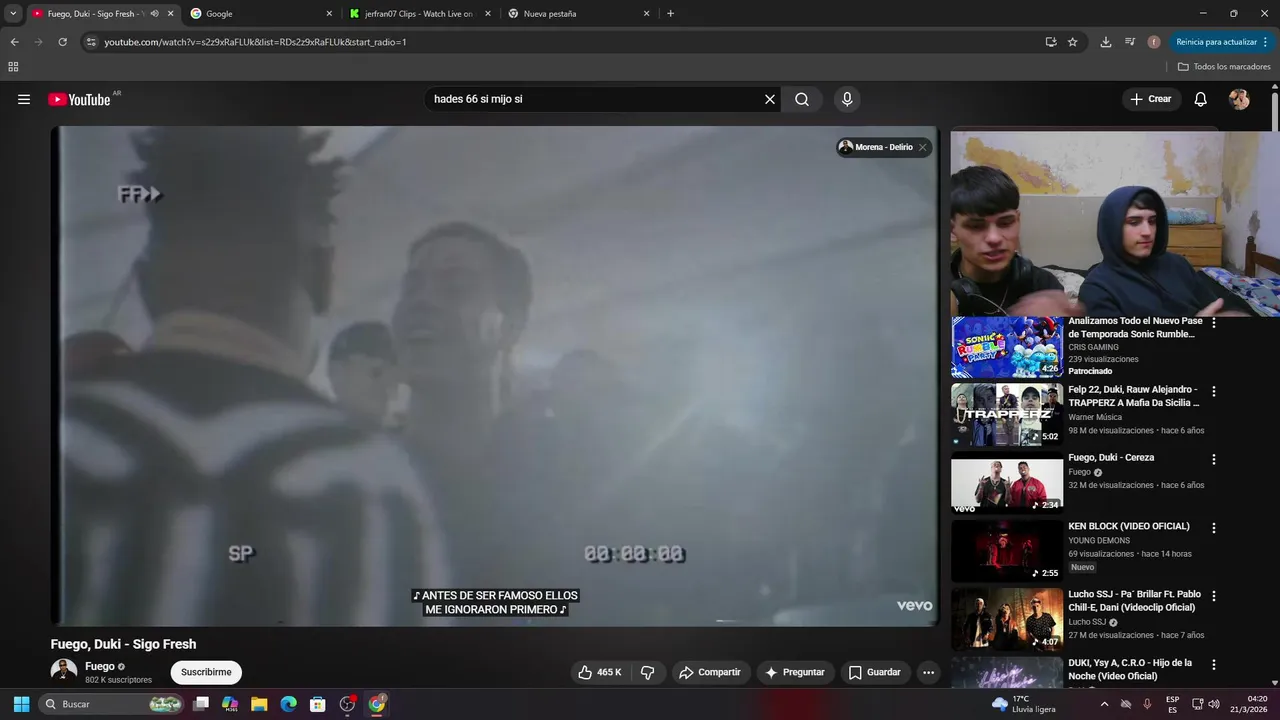Open the media control icon in Chrome toolbar
1280x720 pixels.
pyautogui.click(x=1130, y=42)
